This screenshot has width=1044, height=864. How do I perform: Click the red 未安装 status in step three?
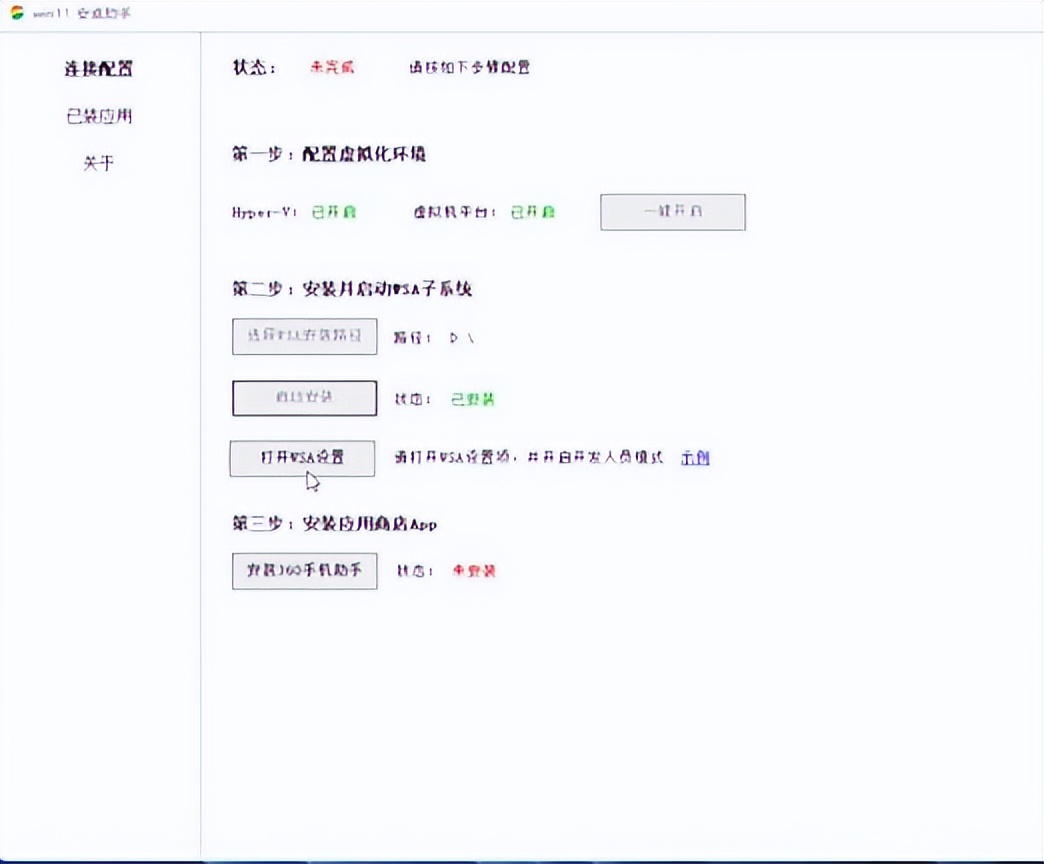pyautogui.click(x=473, y=571)
